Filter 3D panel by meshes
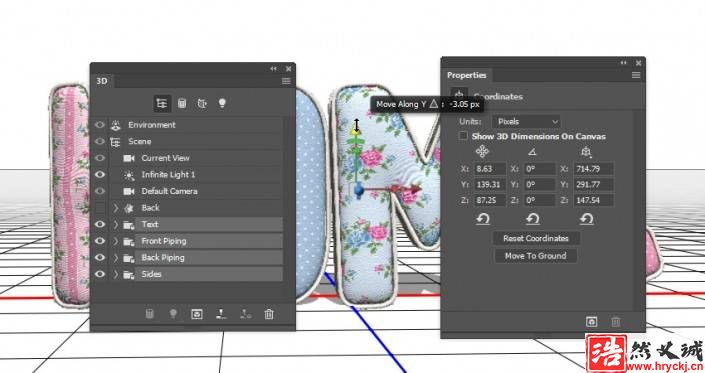 click(x=182, y=103)
